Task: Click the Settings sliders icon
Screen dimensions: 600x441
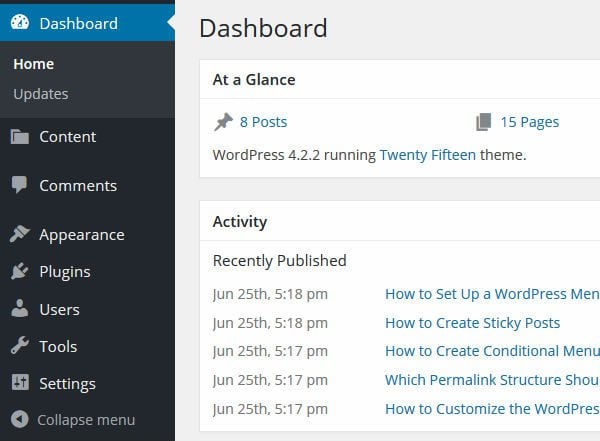Action: (19, 383)
